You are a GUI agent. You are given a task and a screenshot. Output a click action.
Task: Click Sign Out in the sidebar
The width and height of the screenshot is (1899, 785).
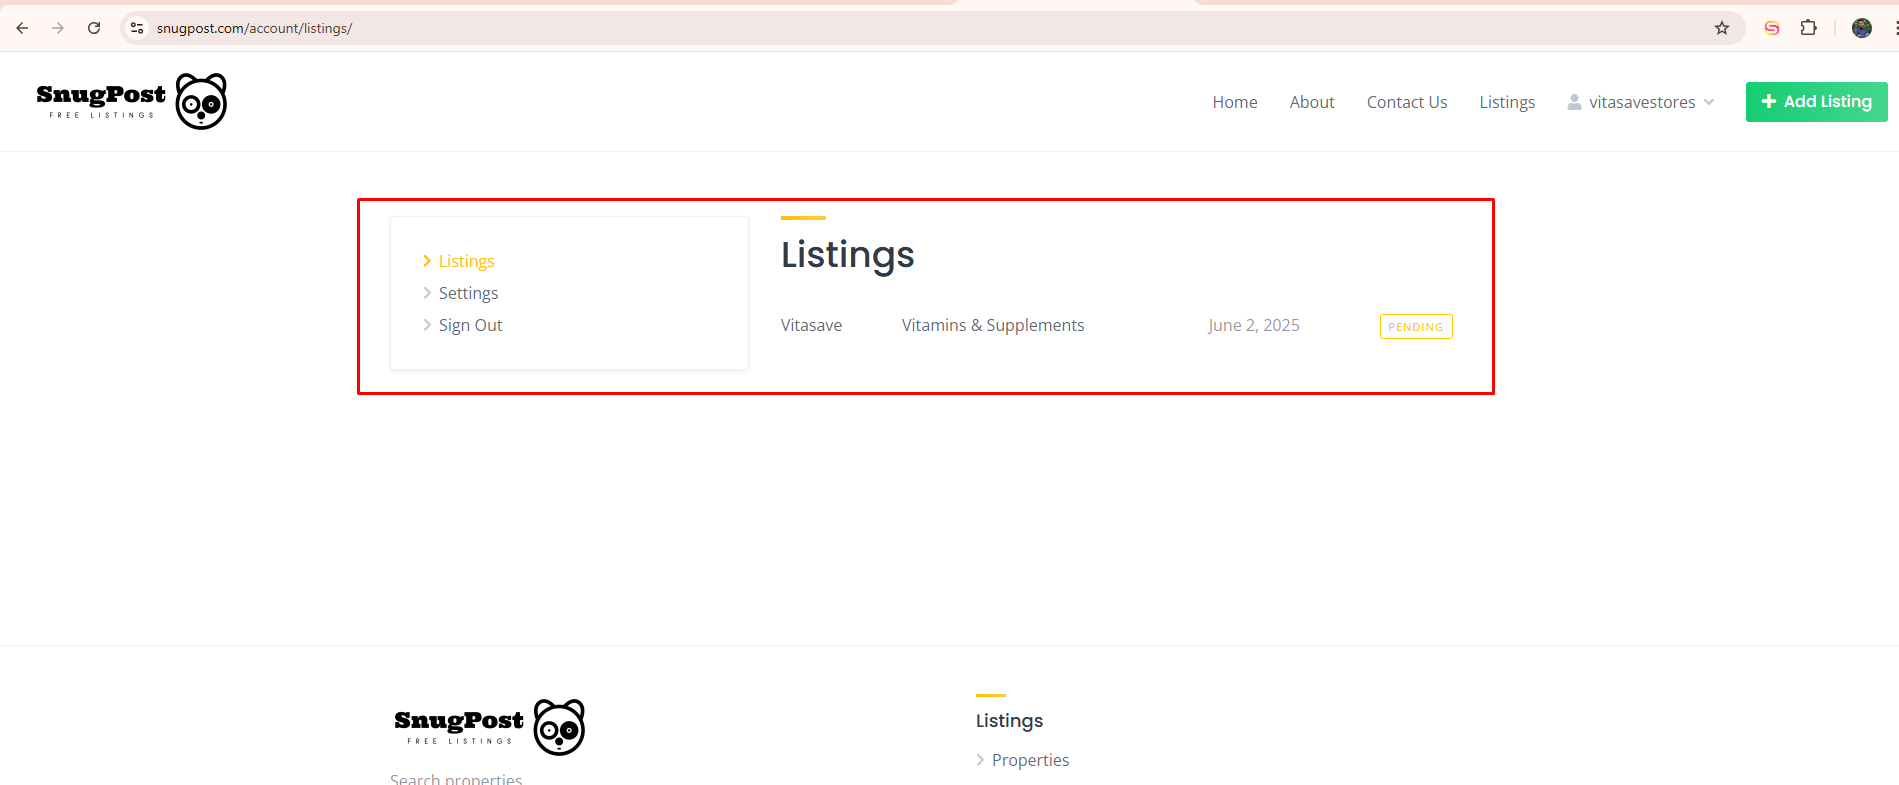tap(470, 325)
